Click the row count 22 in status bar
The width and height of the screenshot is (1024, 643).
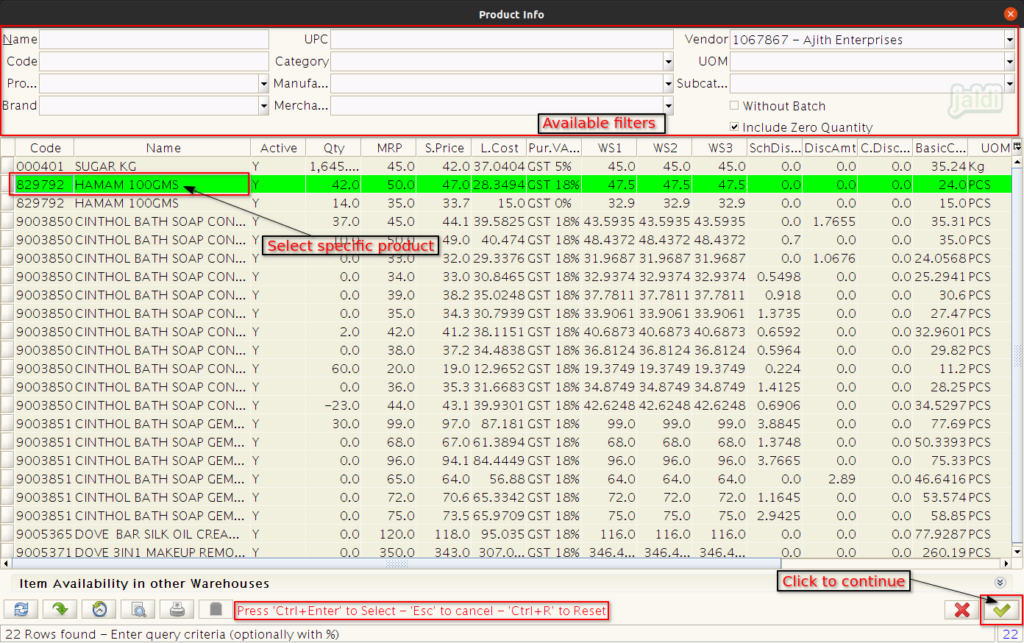click(x=1010, y=634)
